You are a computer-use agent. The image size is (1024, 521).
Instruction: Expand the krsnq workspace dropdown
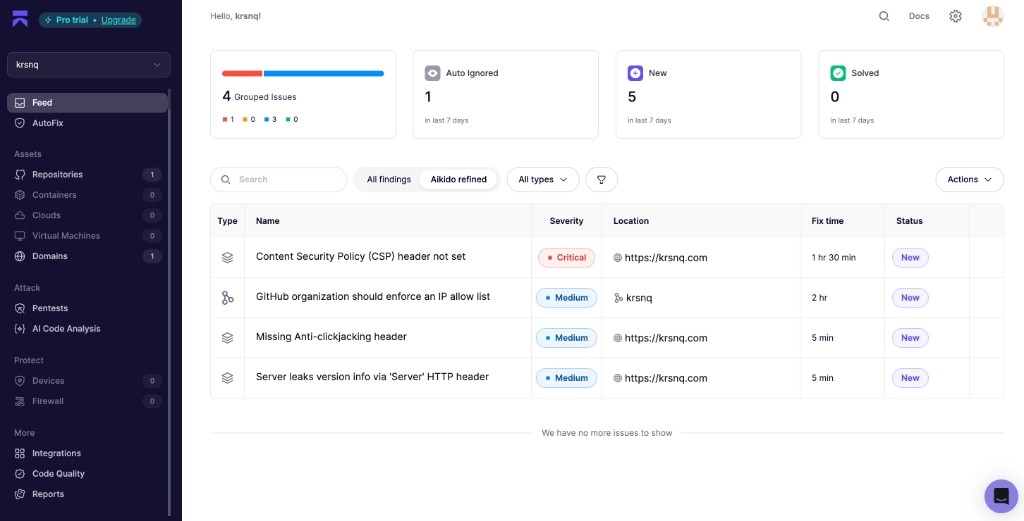[x=89, y=65]
